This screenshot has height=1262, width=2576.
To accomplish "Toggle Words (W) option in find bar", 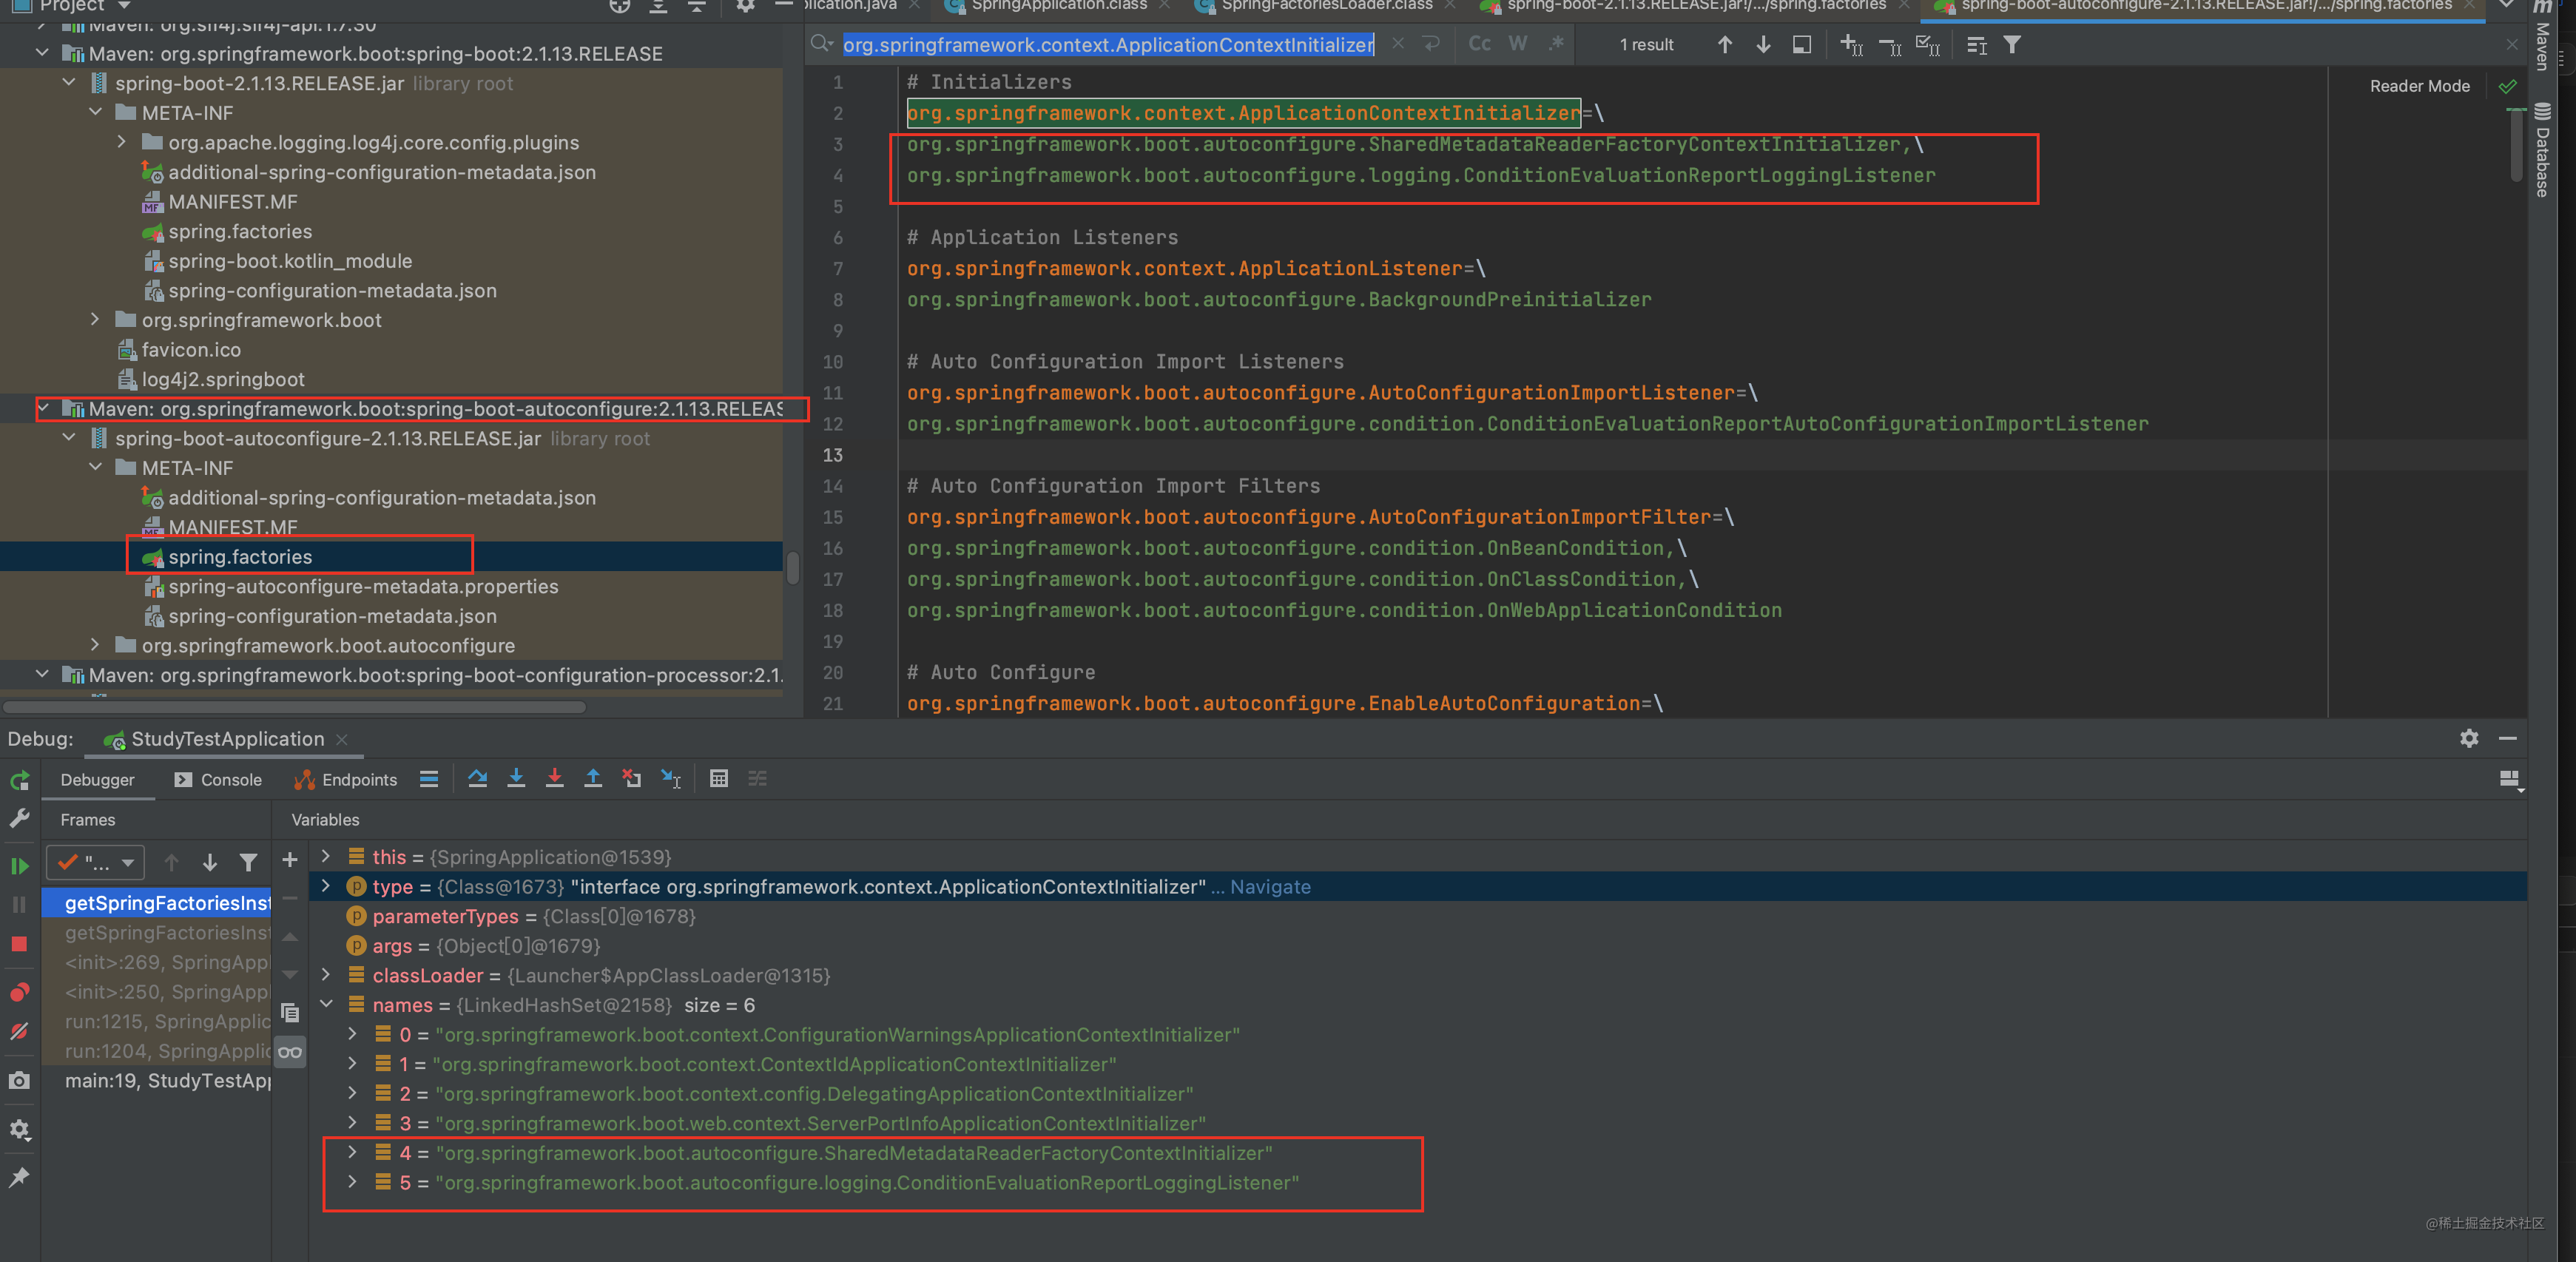I will (x=1517, y=44).
